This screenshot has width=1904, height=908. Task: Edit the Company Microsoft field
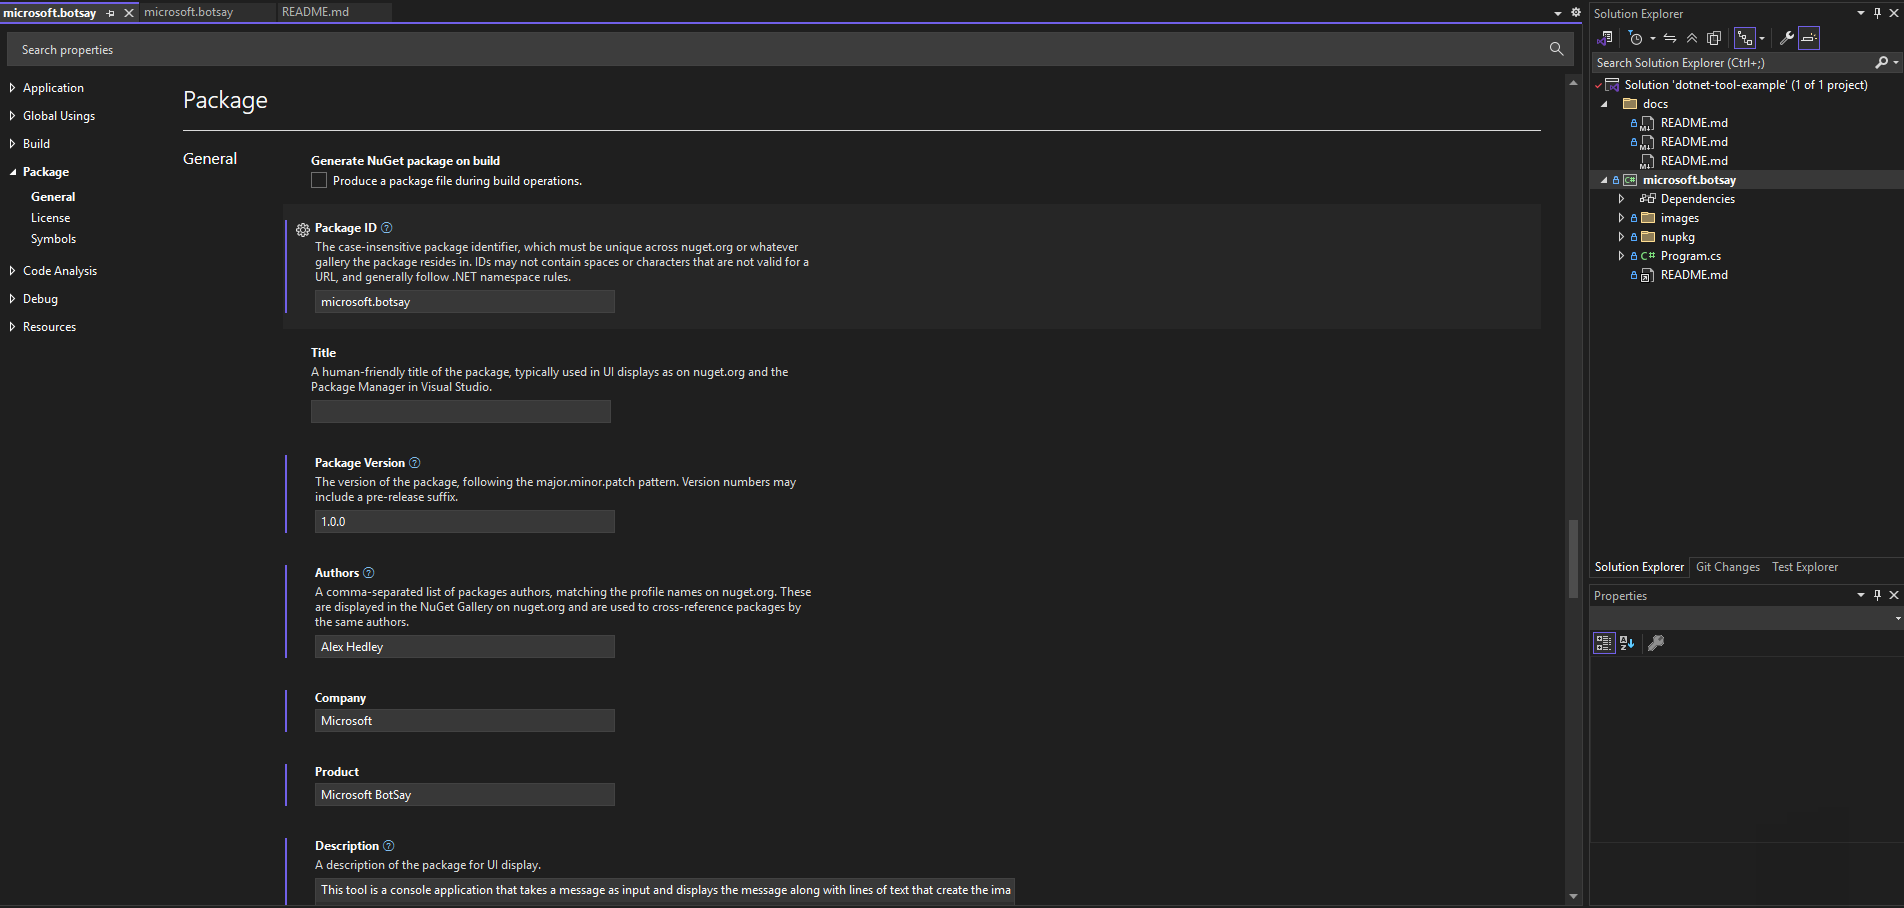465,721
